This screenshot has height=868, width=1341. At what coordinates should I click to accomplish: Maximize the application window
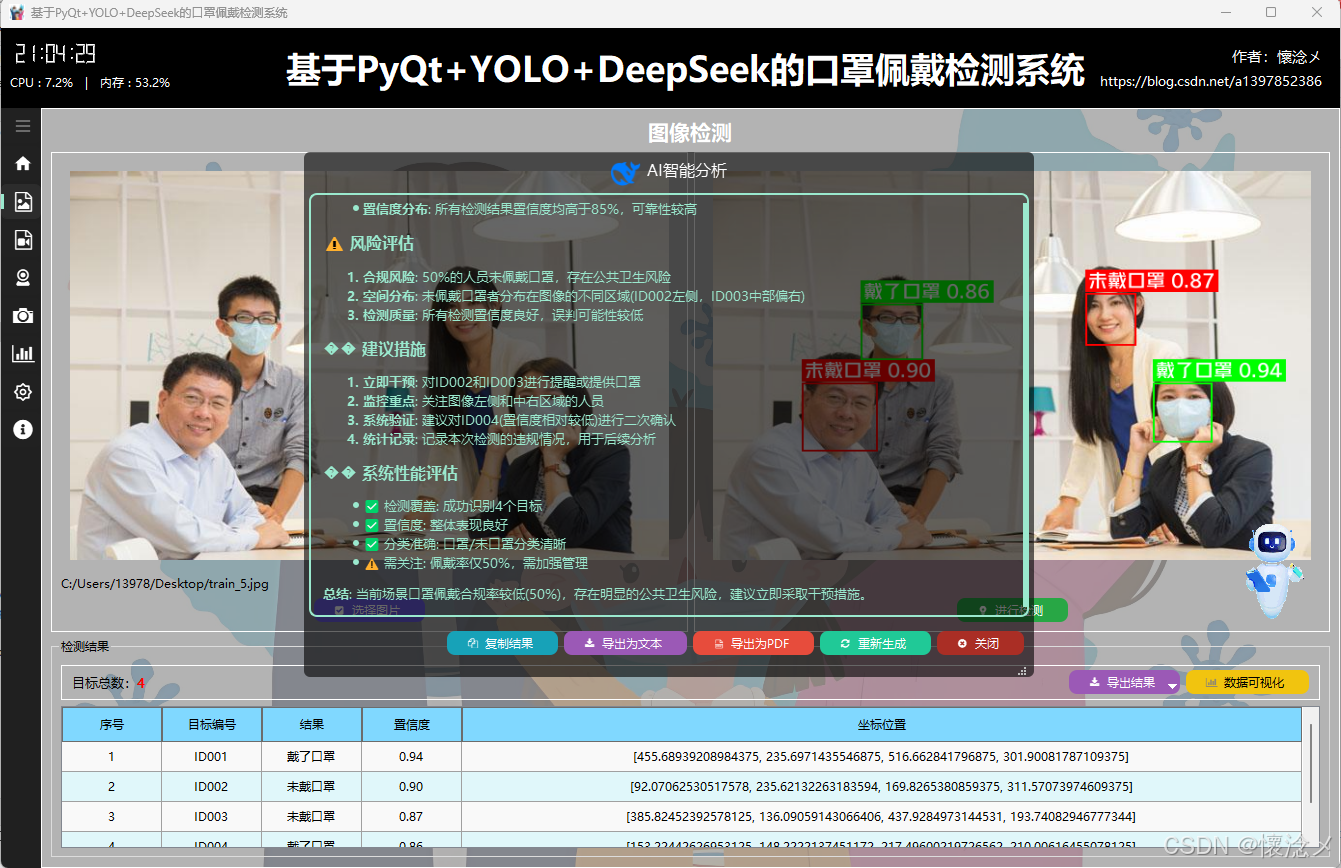coord(1271,13)
